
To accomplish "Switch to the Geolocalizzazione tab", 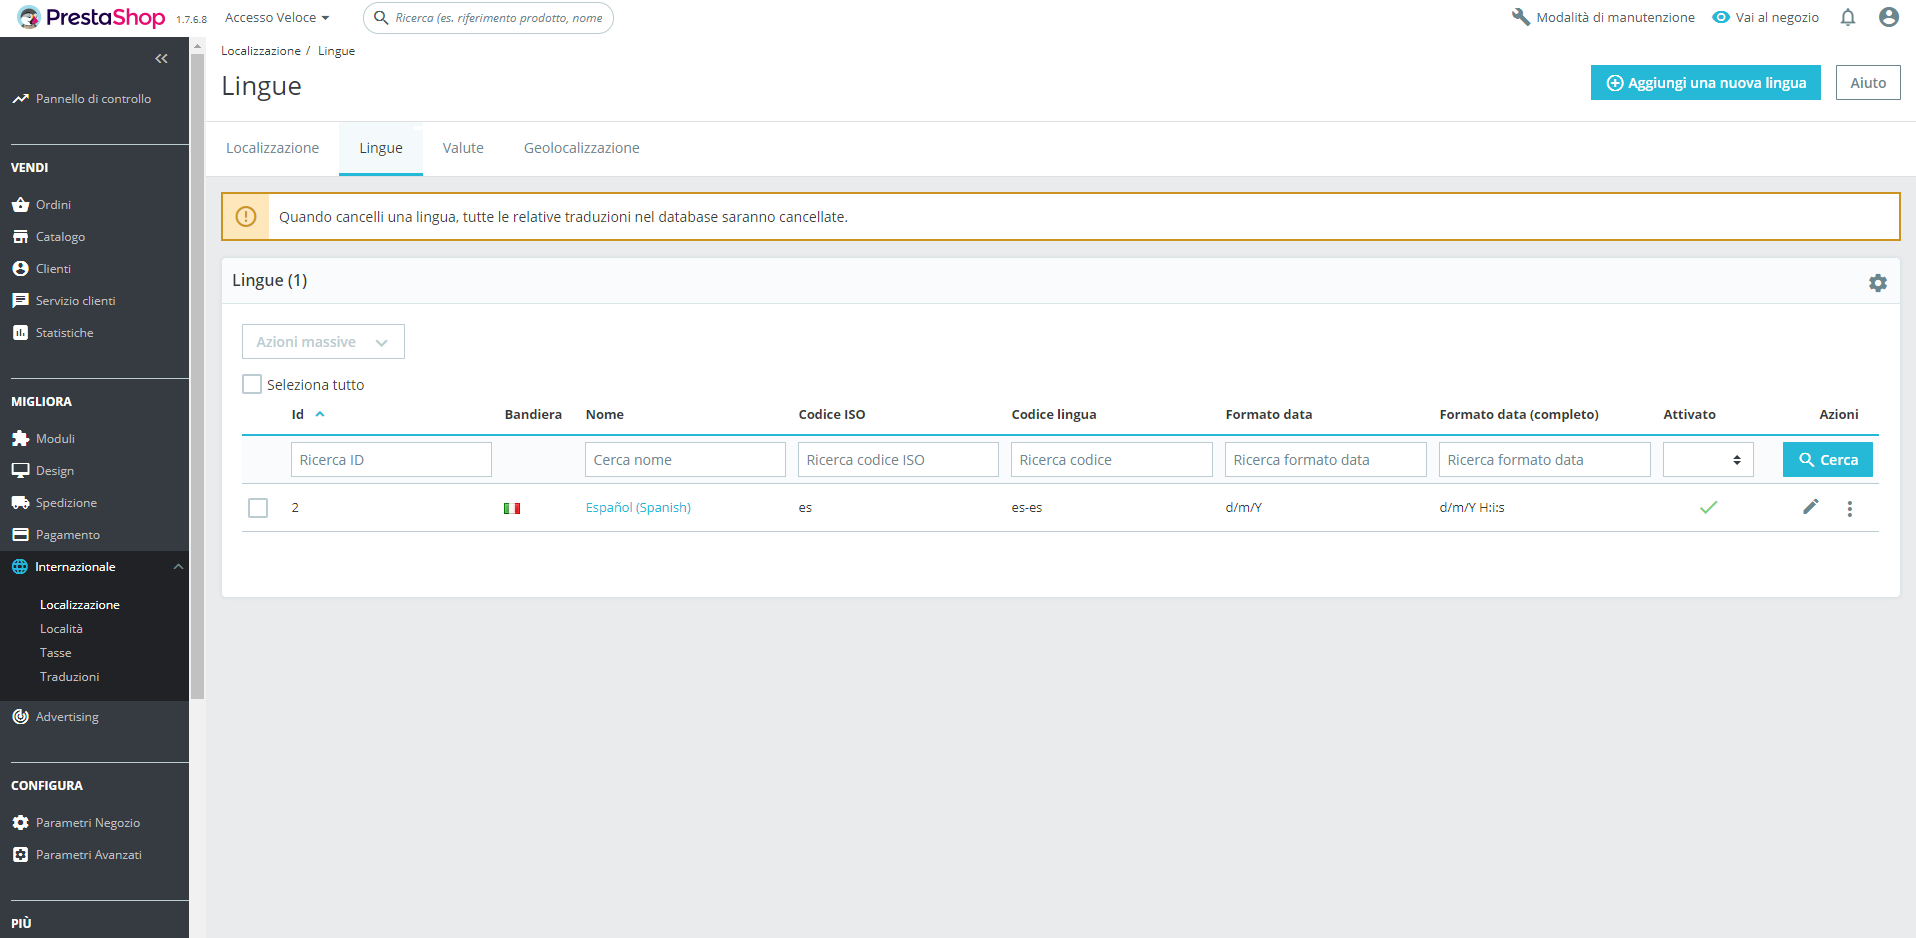I will pos(581,148).
